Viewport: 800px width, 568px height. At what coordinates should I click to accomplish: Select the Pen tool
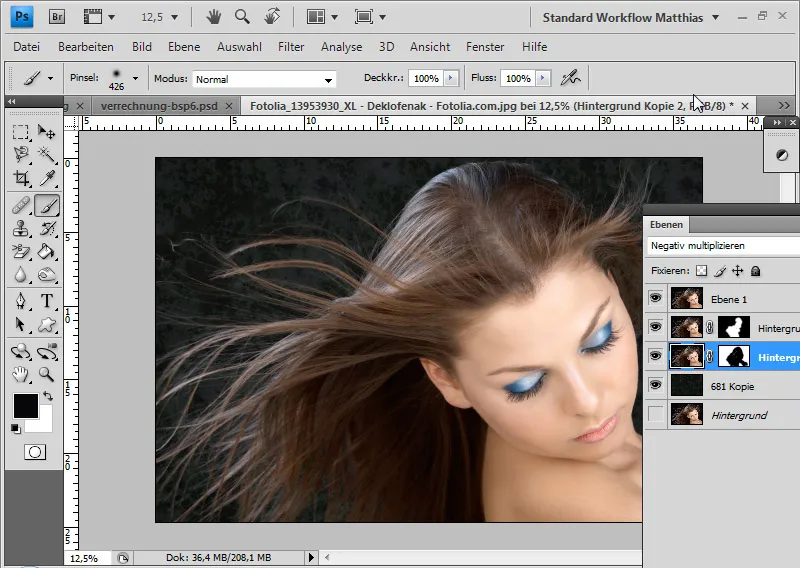(x=20, y=301)
